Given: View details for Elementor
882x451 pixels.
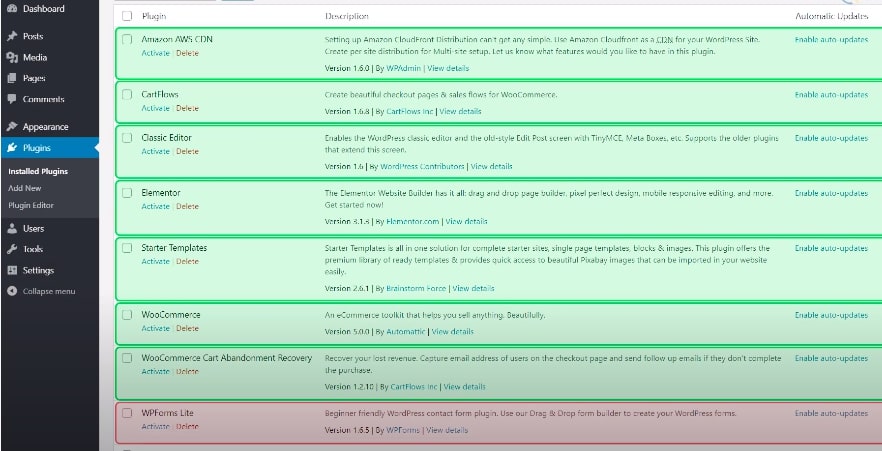Looking at the screenshot, I should click(x=466, y=222).
